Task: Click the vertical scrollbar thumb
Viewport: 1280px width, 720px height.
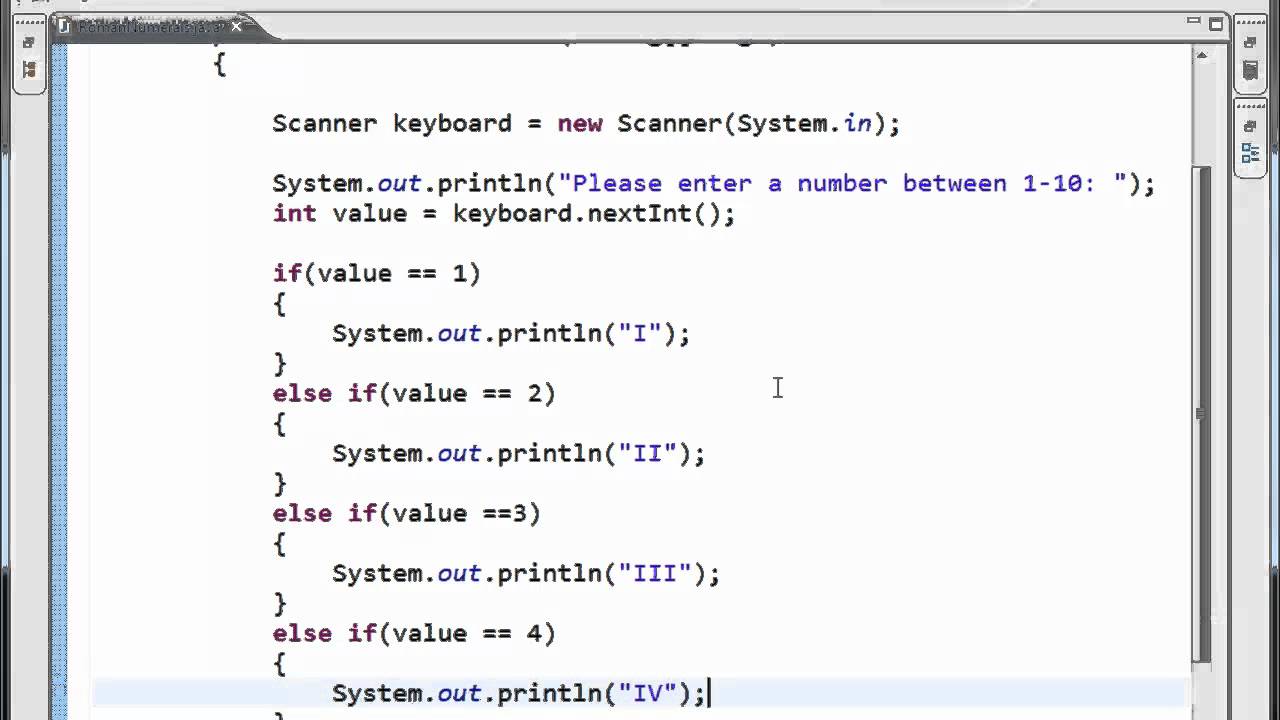Action: pyautogui.click(x=1201, y=412)
